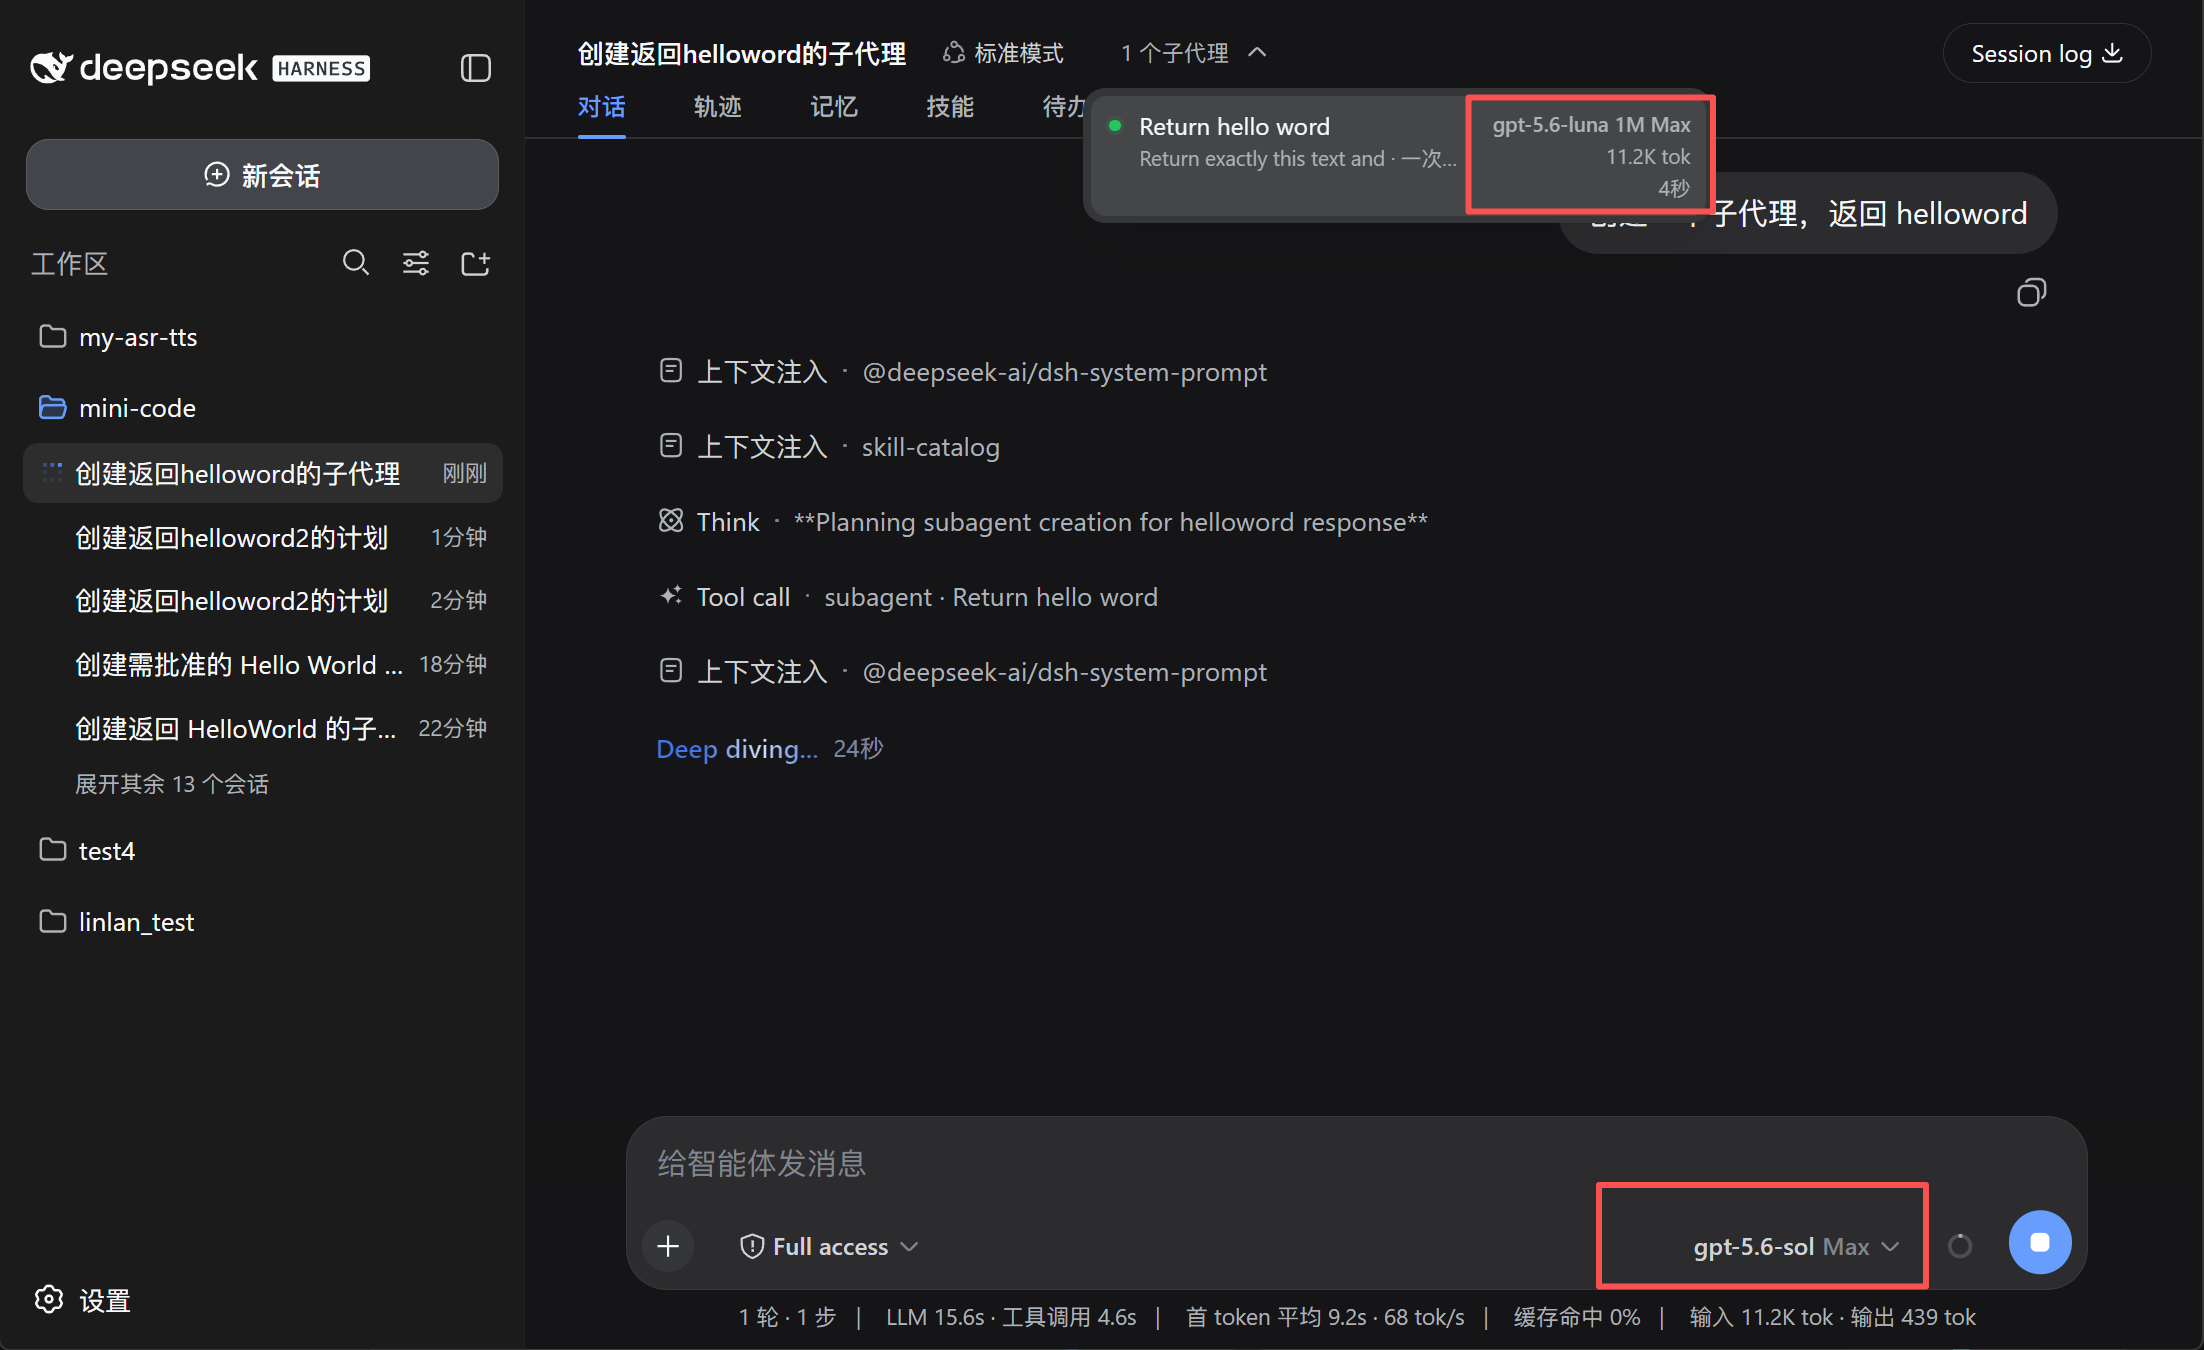Viewport: 2204px width, 1350px height.
Task: Click mini-code open folder icon
Action: point(52,407)
